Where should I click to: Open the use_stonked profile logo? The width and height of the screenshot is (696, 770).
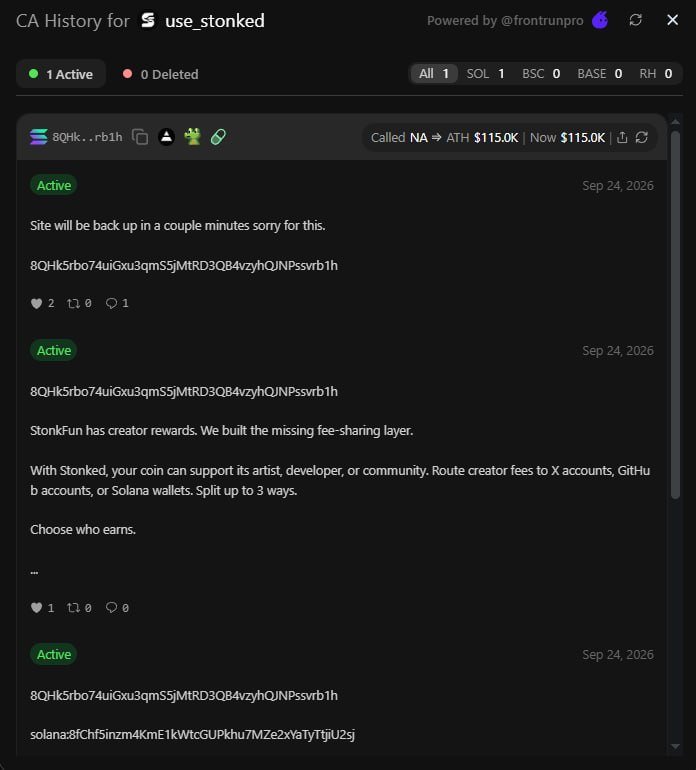pos(148,21)
